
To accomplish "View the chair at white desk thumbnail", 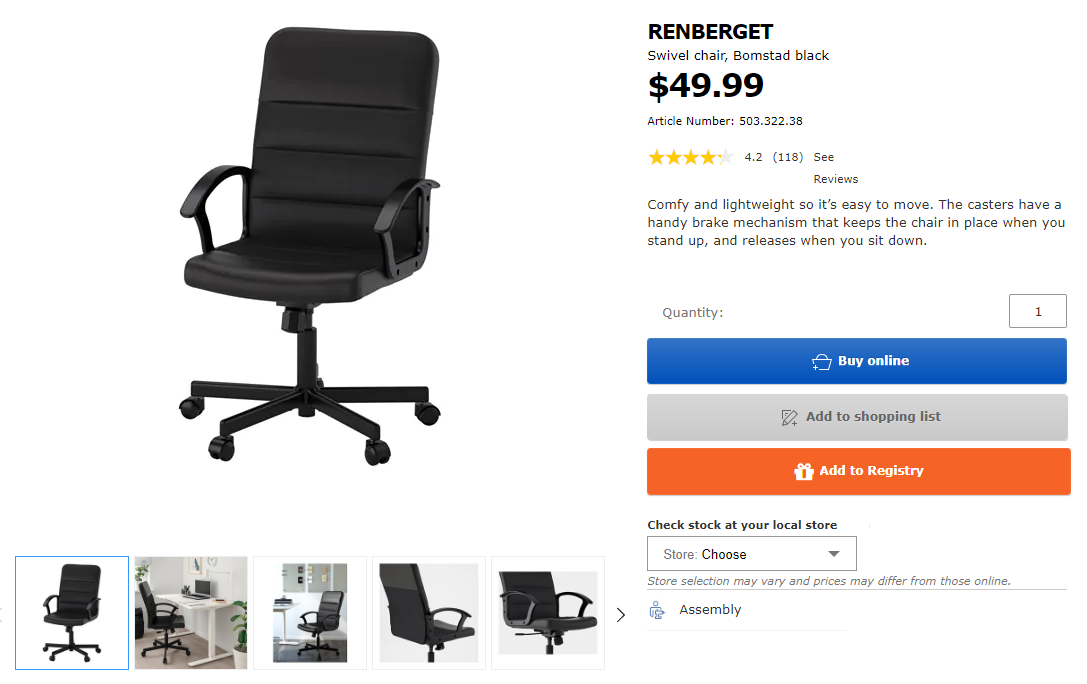I will pyautogui.click(x=191, y=613).
